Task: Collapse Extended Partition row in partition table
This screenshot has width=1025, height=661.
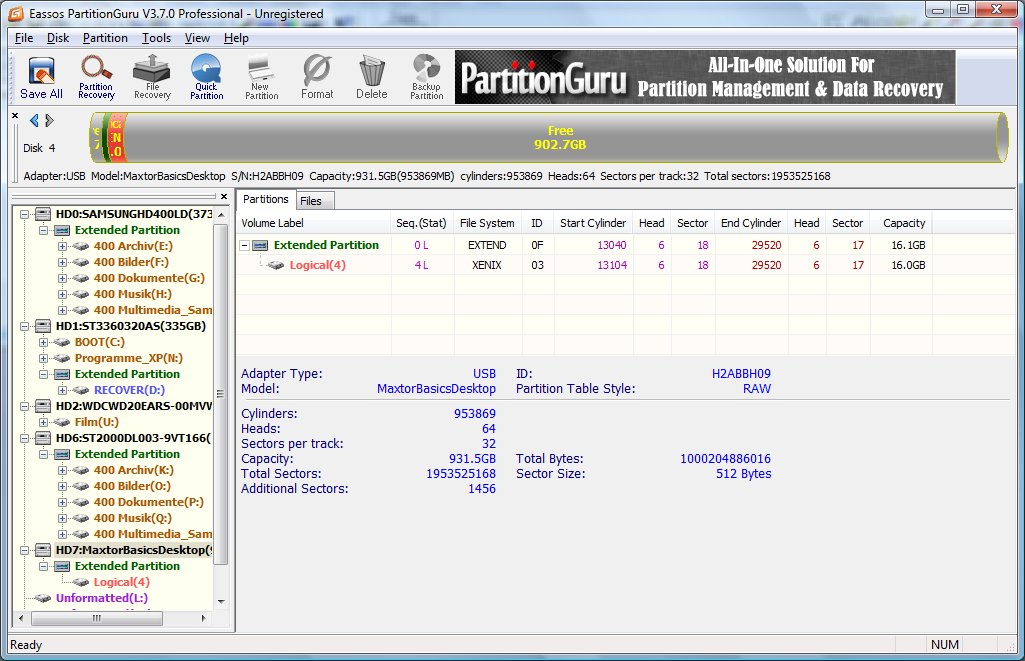Action: [245, 246]
